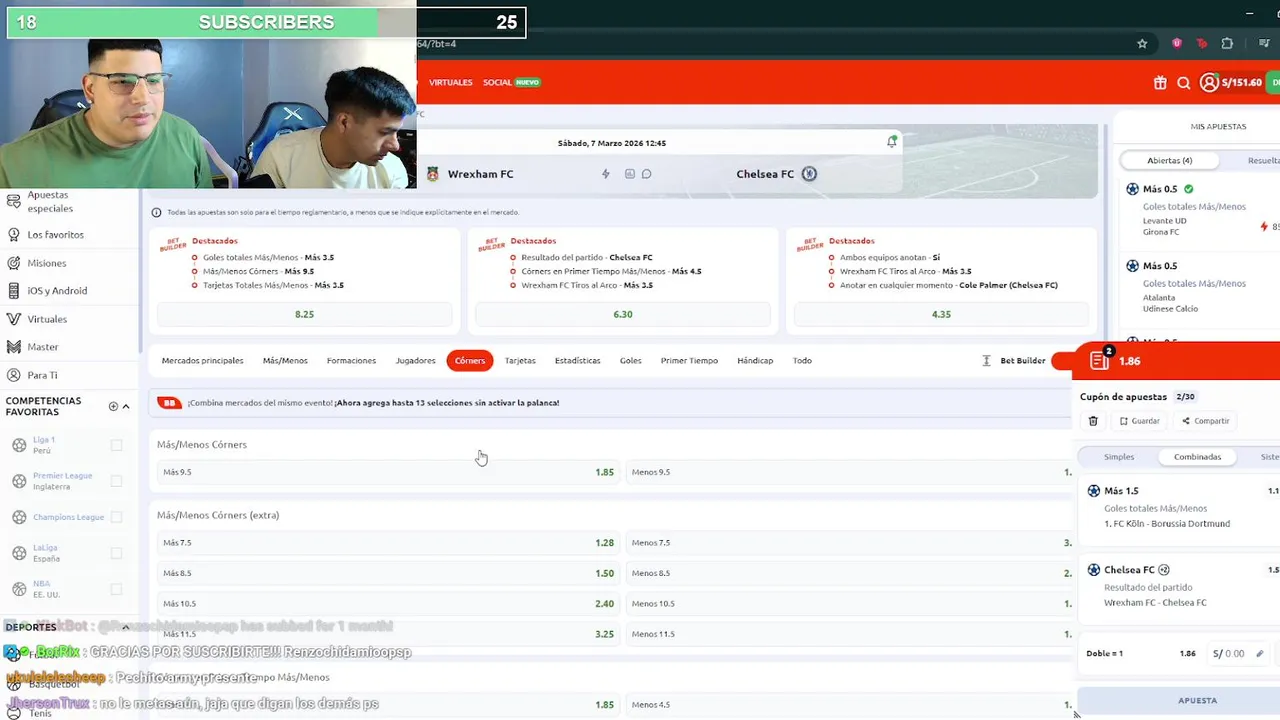This screenshot has width=1280, height=720.
Task: Switch to Más/Menos markets tab
Action: coord(285,361)
